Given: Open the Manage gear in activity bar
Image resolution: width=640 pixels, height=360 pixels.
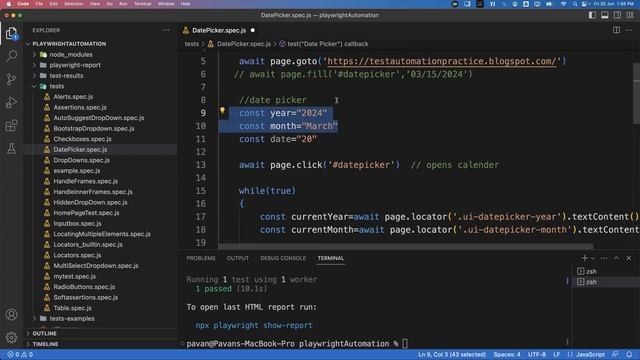Looking at the screenshot, I should (x=11, y=337).
